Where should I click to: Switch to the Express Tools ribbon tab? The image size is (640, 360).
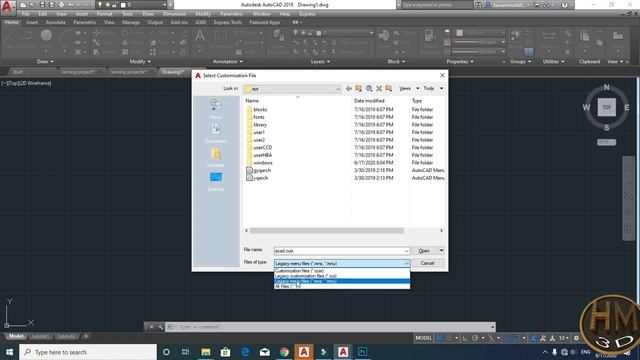[227, 22]
